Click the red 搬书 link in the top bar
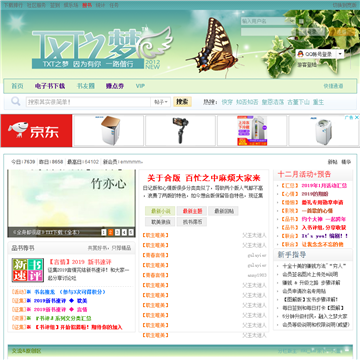Image resolution: width=360 pixels, height=360 pixels. click(x=87, y=5)
